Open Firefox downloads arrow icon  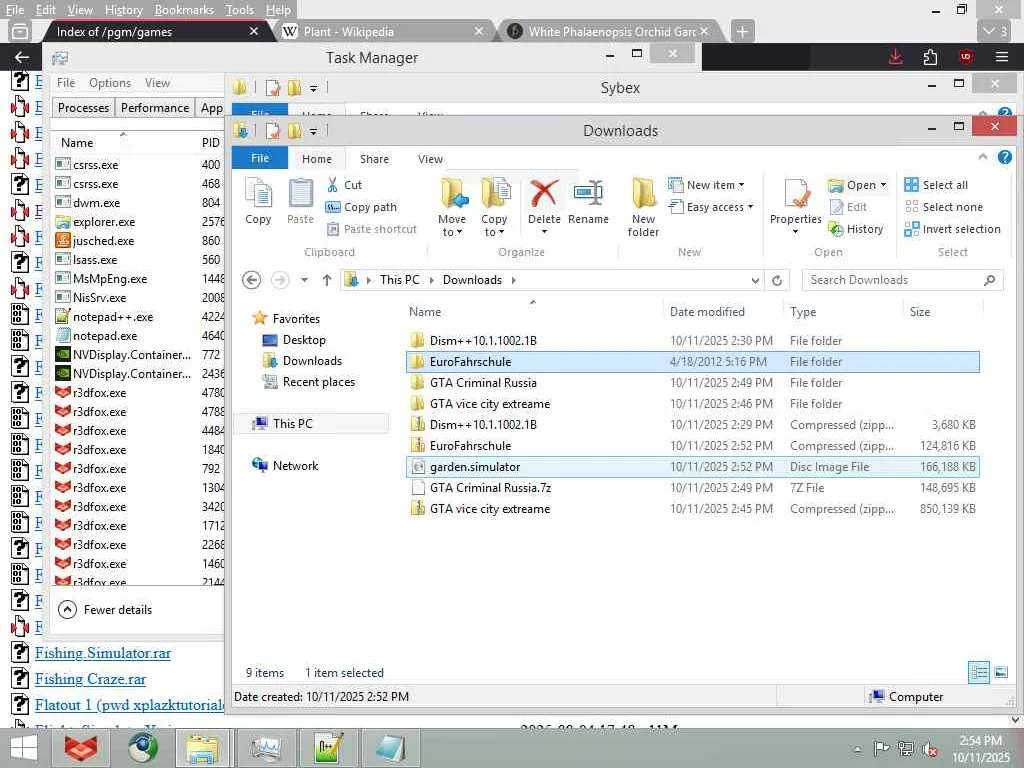(x=896, y=57)
